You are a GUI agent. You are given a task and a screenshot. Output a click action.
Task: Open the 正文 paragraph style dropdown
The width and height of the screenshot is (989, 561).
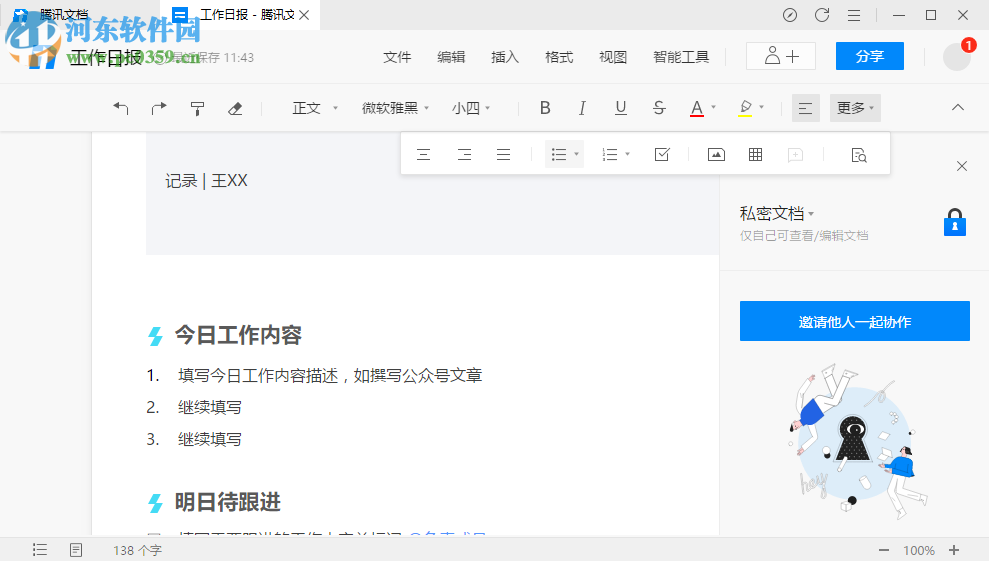[x=315, y=109]
